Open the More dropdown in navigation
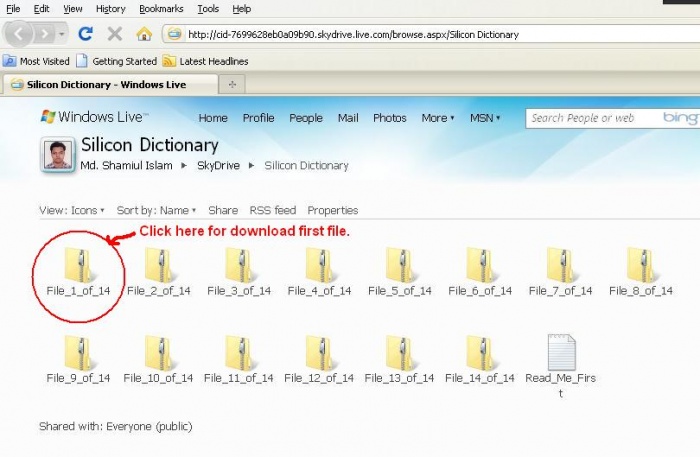 pos(437,118)
